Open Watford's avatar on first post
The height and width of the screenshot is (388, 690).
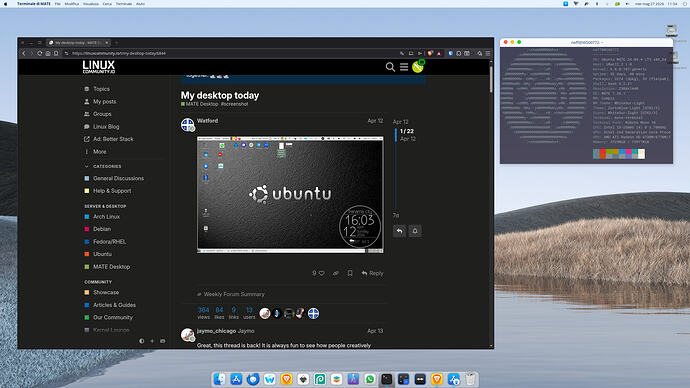(x=187, y=124)
